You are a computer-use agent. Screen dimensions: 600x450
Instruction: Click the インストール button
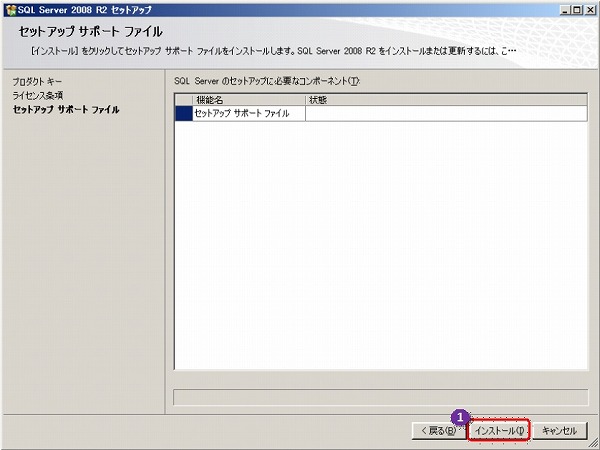[499, 430]
